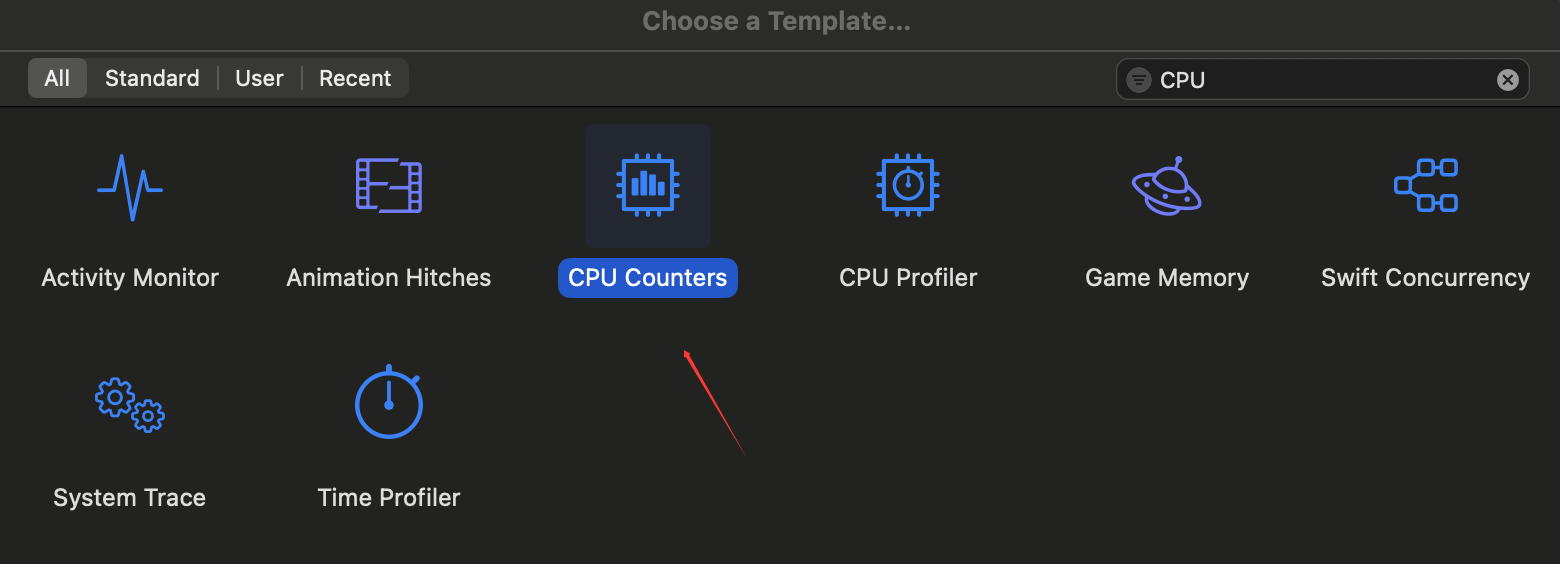Viewport: 1560px width, 564px height.
Task: Select the Game Memory UFO icon
Action: click(1166, 187)
